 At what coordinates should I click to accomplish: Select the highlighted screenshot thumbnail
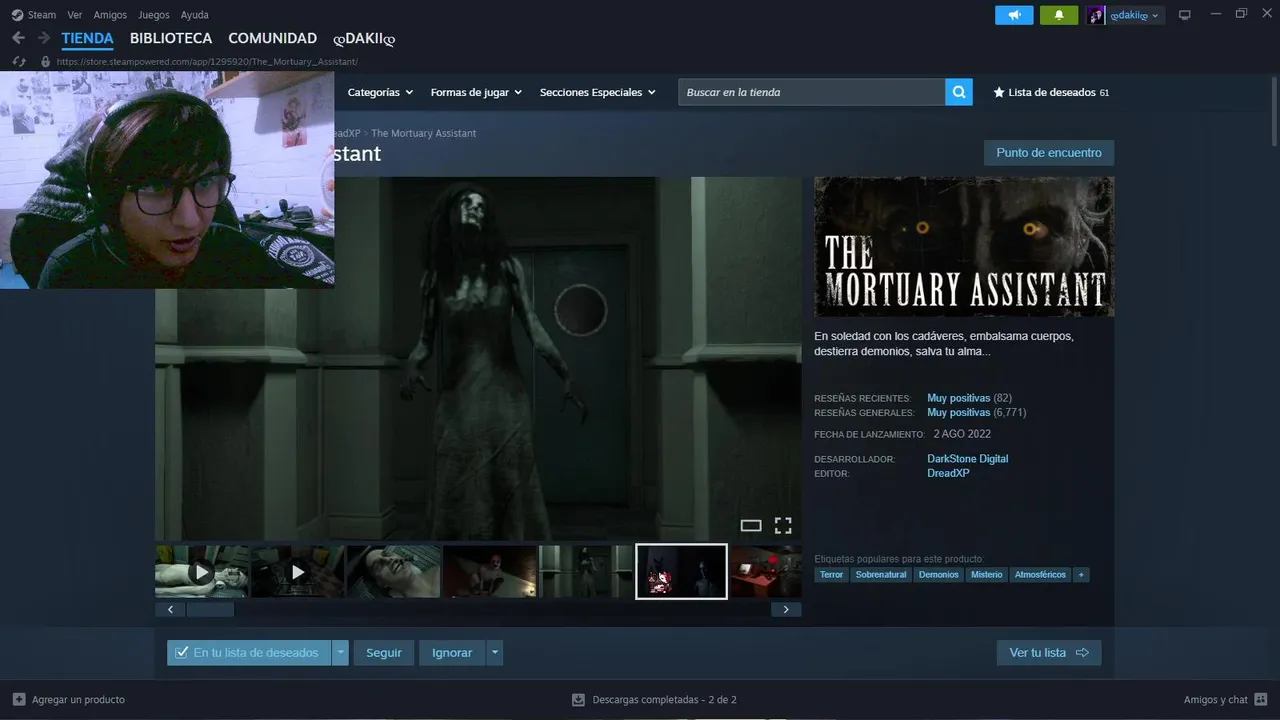pyautogui.click(x=681, y=572)
